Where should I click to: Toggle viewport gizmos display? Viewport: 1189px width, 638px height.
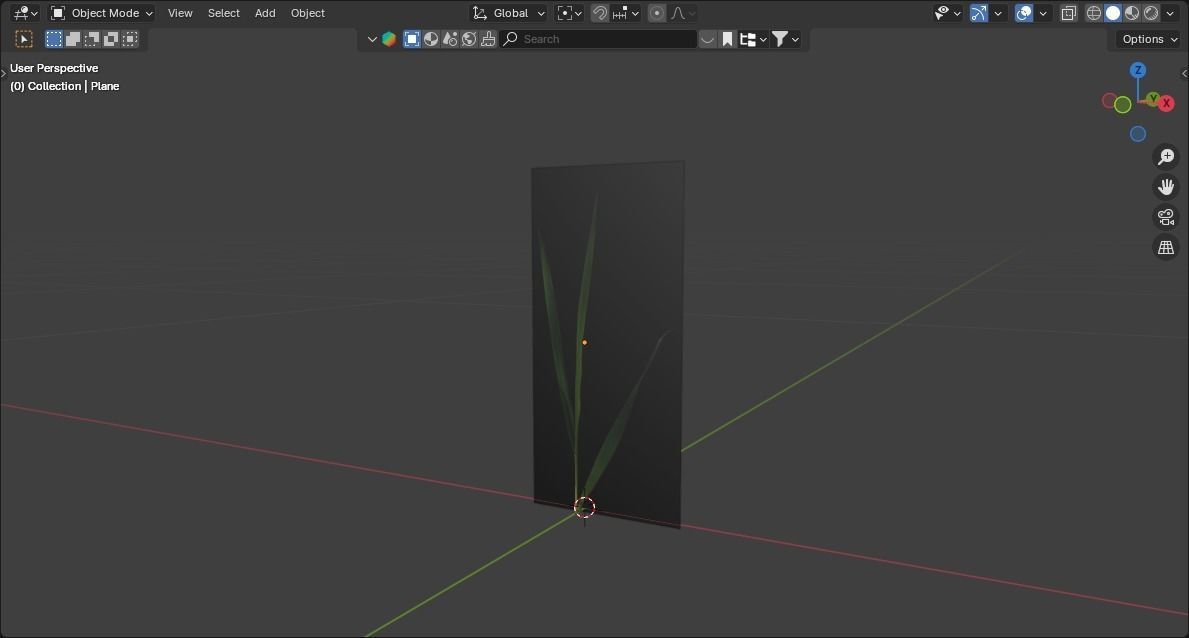[x=979, y=13]
